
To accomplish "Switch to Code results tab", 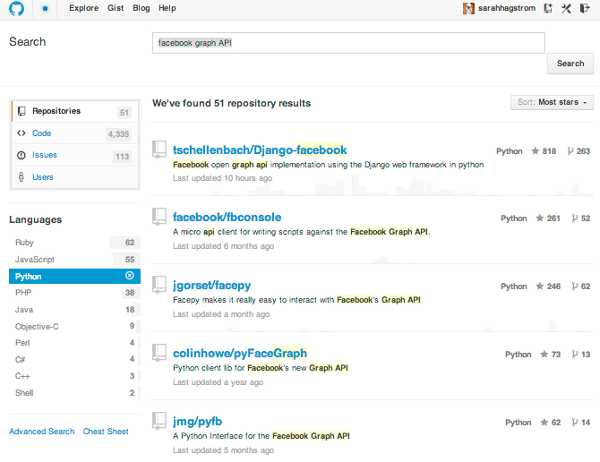I will click(75, 133).
